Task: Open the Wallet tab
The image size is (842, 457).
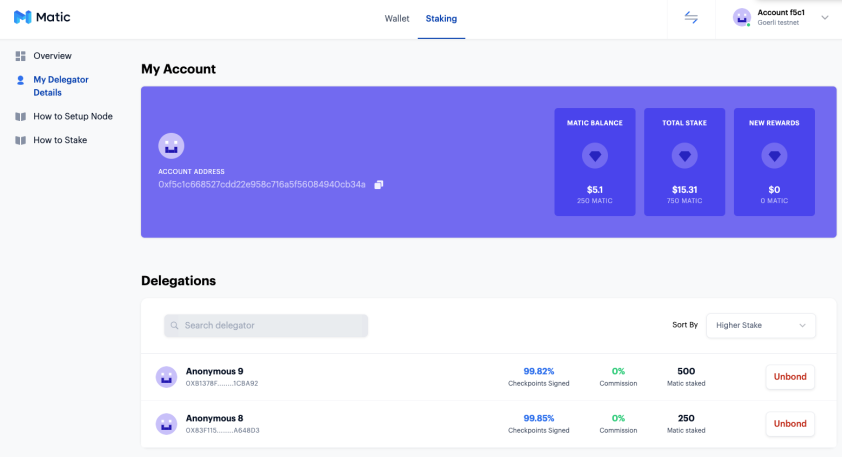Action: pos(397,18)
